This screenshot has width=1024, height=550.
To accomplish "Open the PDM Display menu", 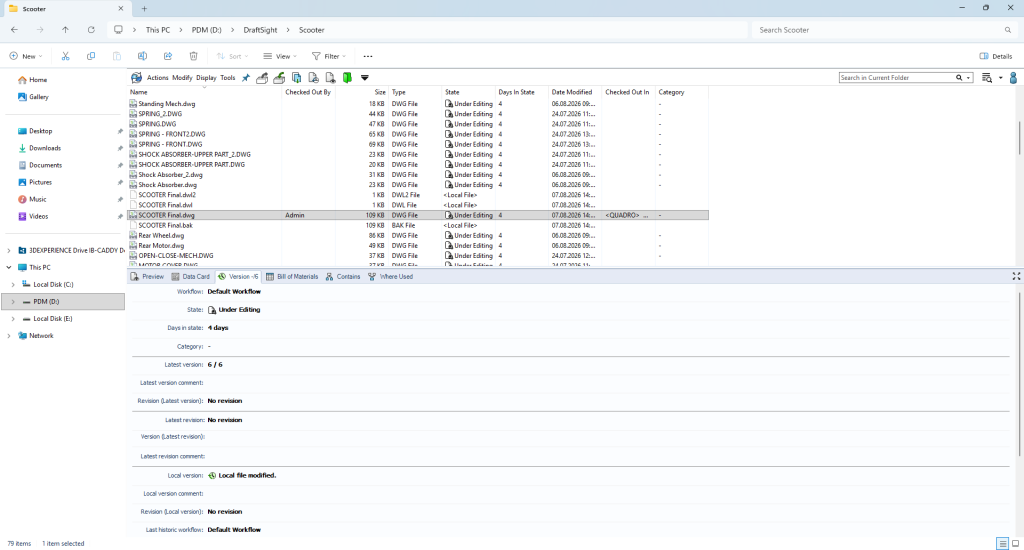I will pos(206,78).
